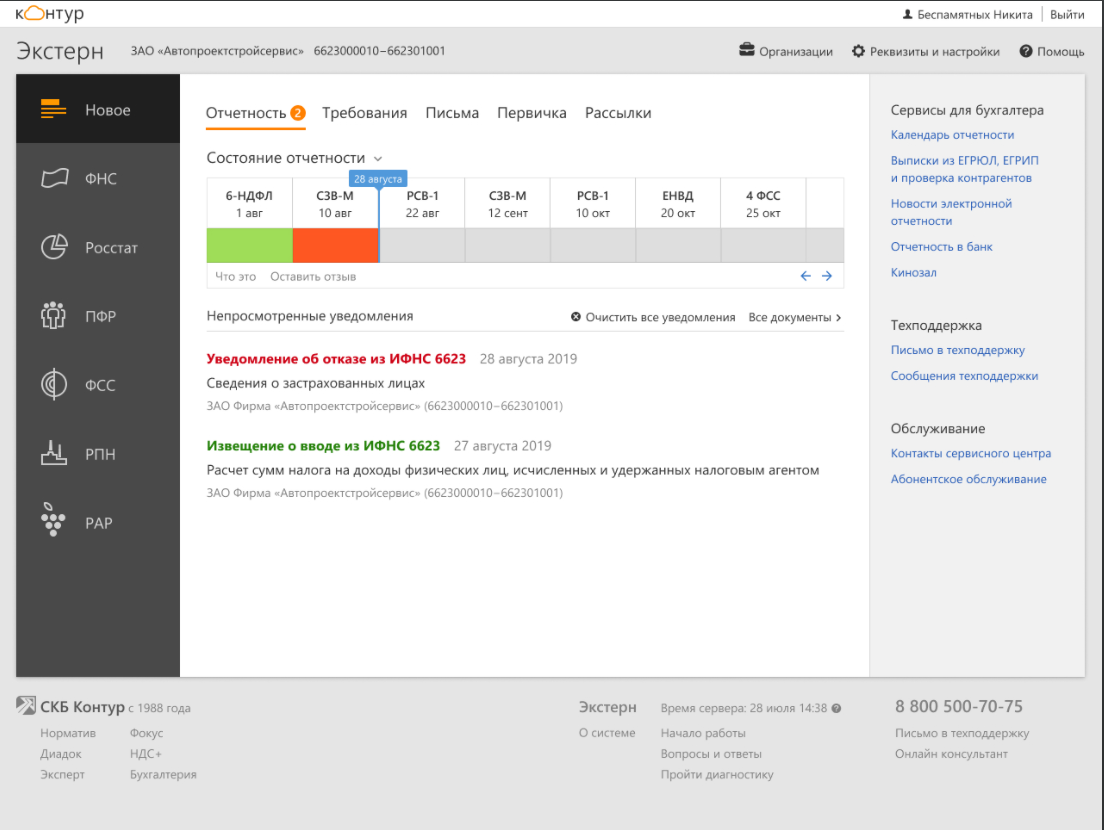Open Норматив footer link

point(68,734)
